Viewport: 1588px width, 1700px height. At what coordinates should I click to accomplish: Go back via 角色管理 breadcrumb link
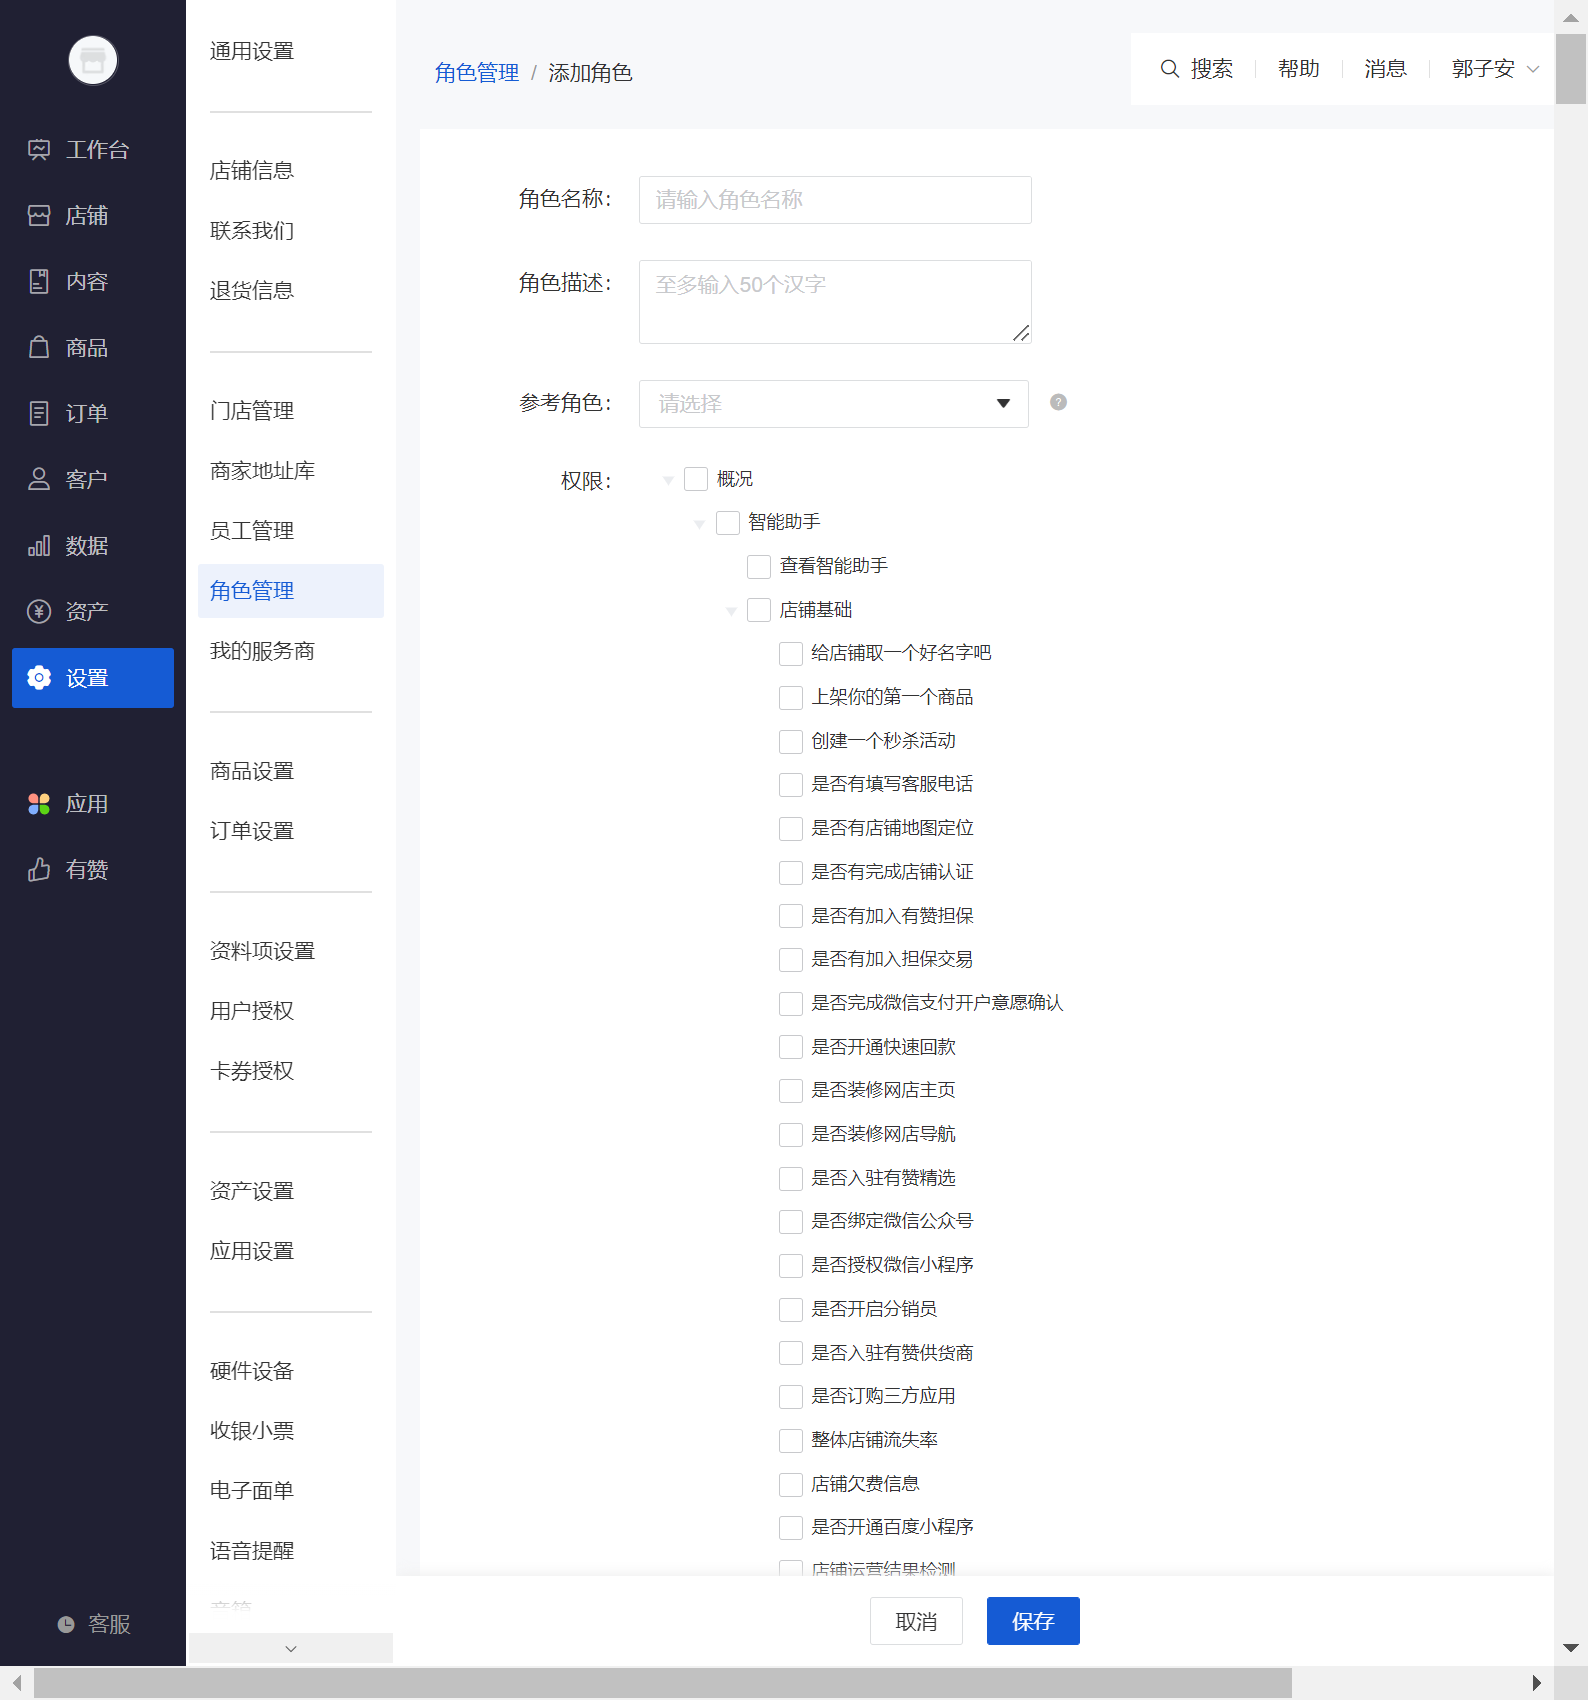click(x=477, y=73)
